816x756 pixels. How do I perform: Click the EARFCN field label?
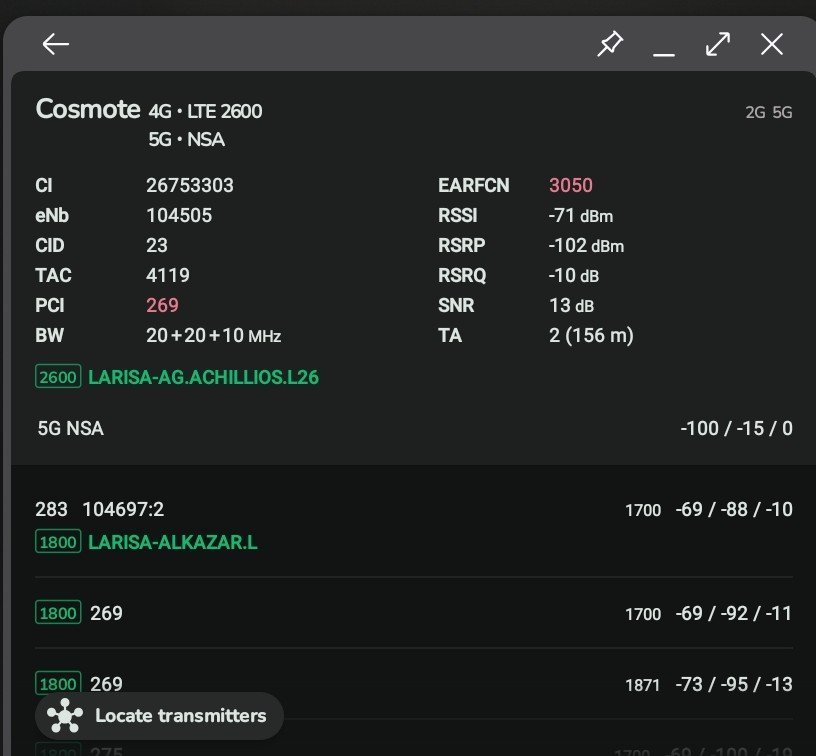pos(474,185)
